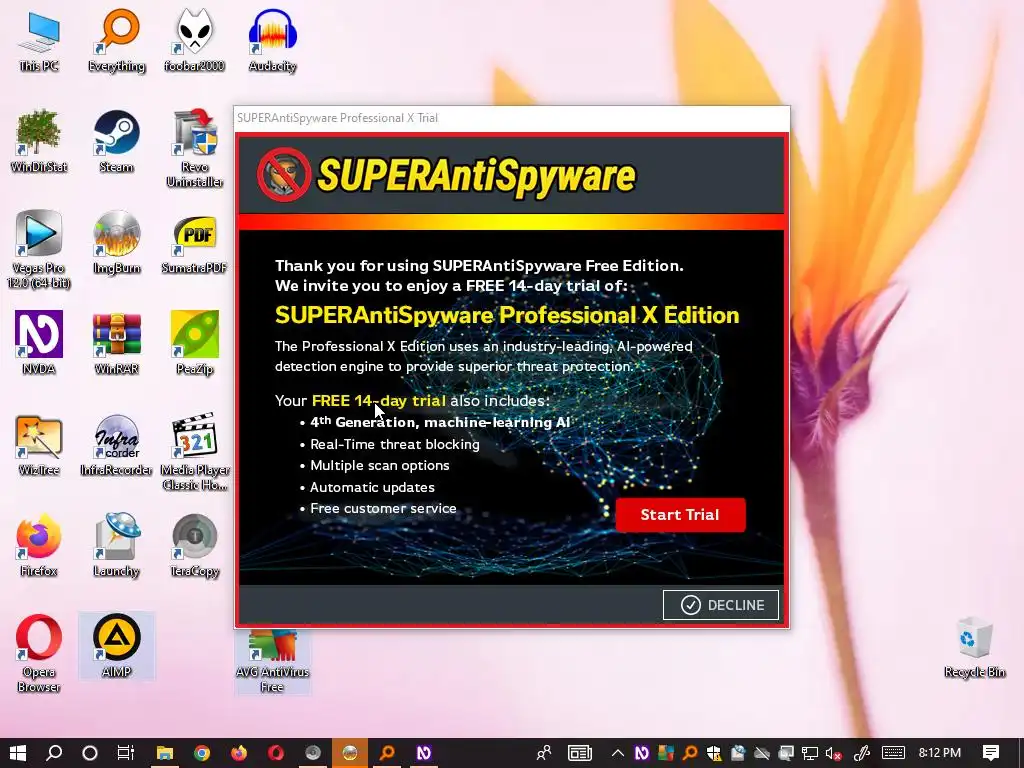Click 'Multiple scan options' bullet text
The height and width of the screenshot is (768, 1024).
coord(379,466)
